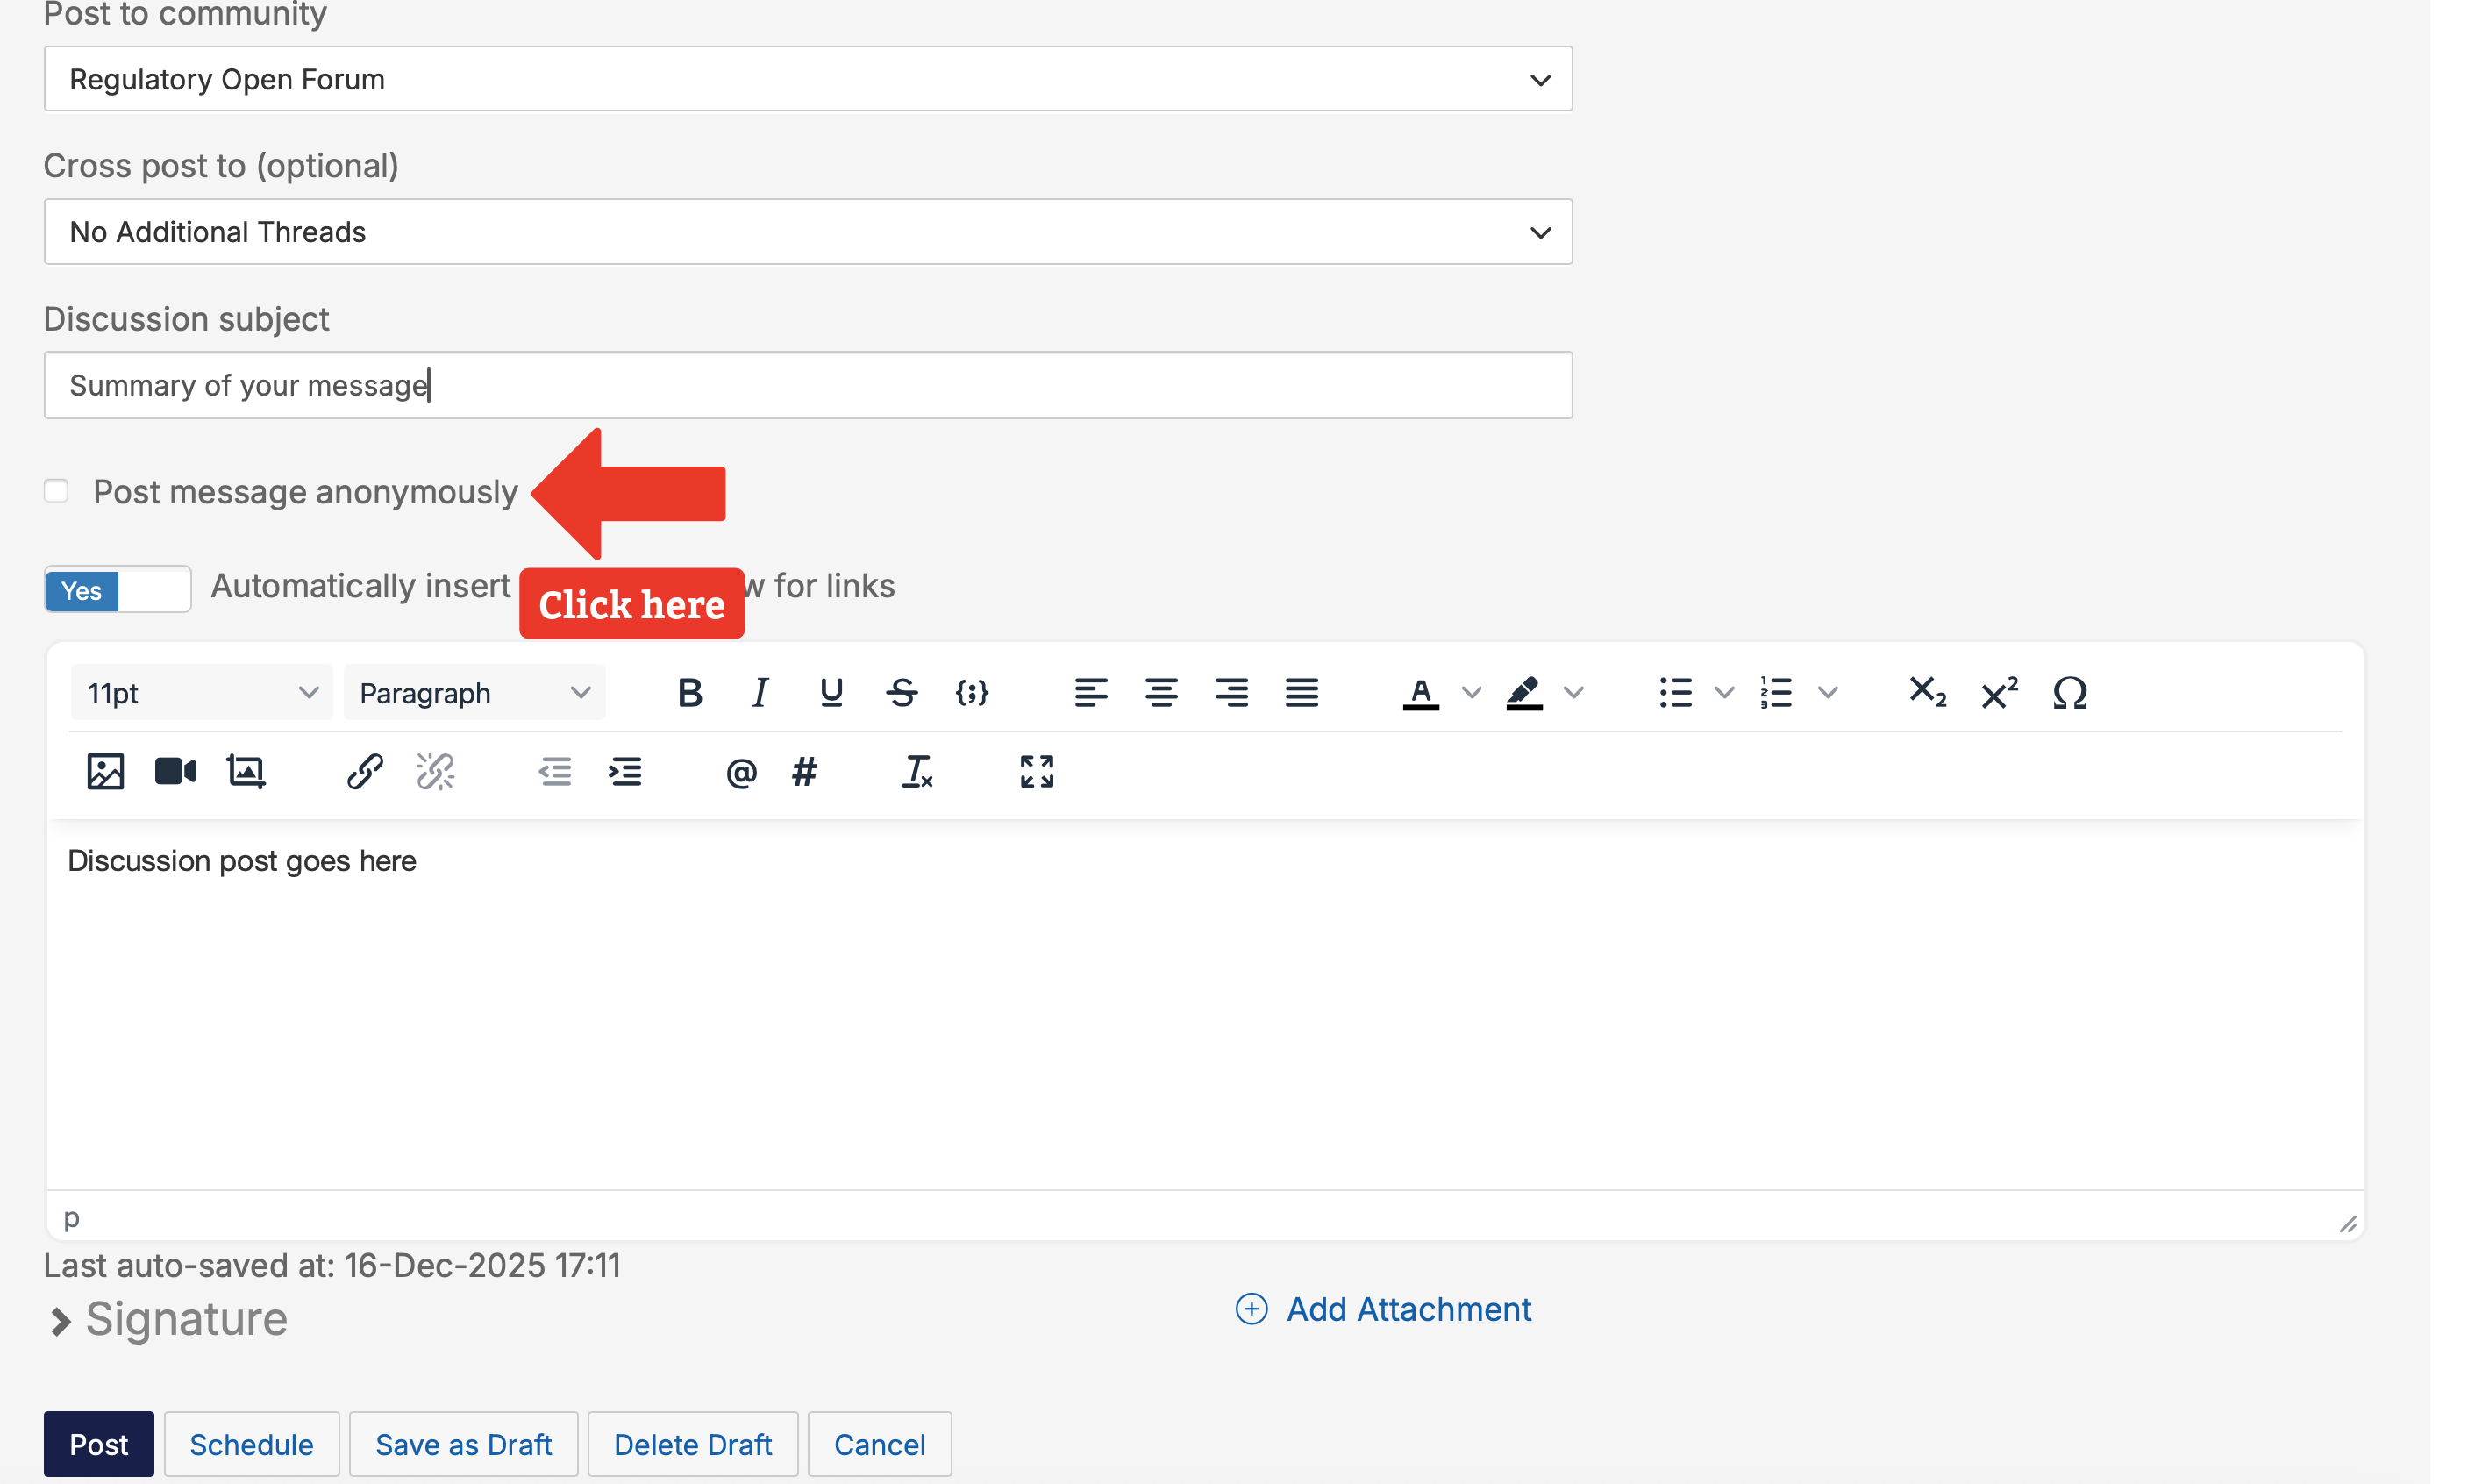The width and height of the screenshot is (2482, 1484).
Task: Open Regulatory Open Forum community dropdown
Action: [808, 79]
